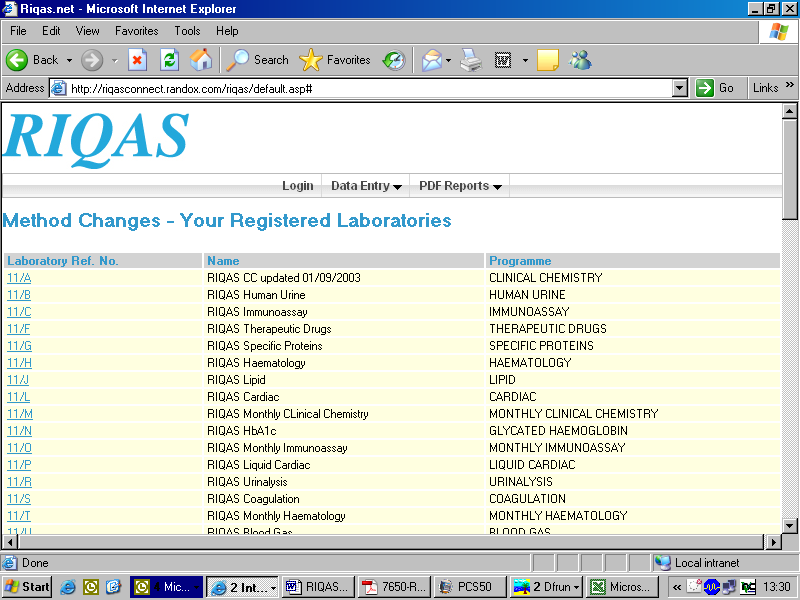
Task: Open laboratory 11/A link
Action: click(19, 278)
